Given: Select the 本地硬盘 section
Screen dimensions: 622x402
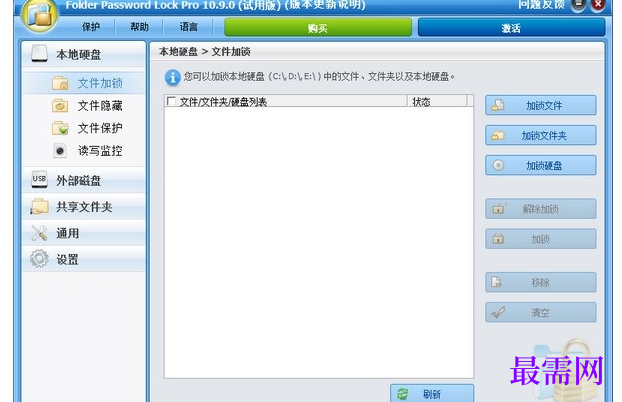Looking at the screenshot, I should click(84, 54).
